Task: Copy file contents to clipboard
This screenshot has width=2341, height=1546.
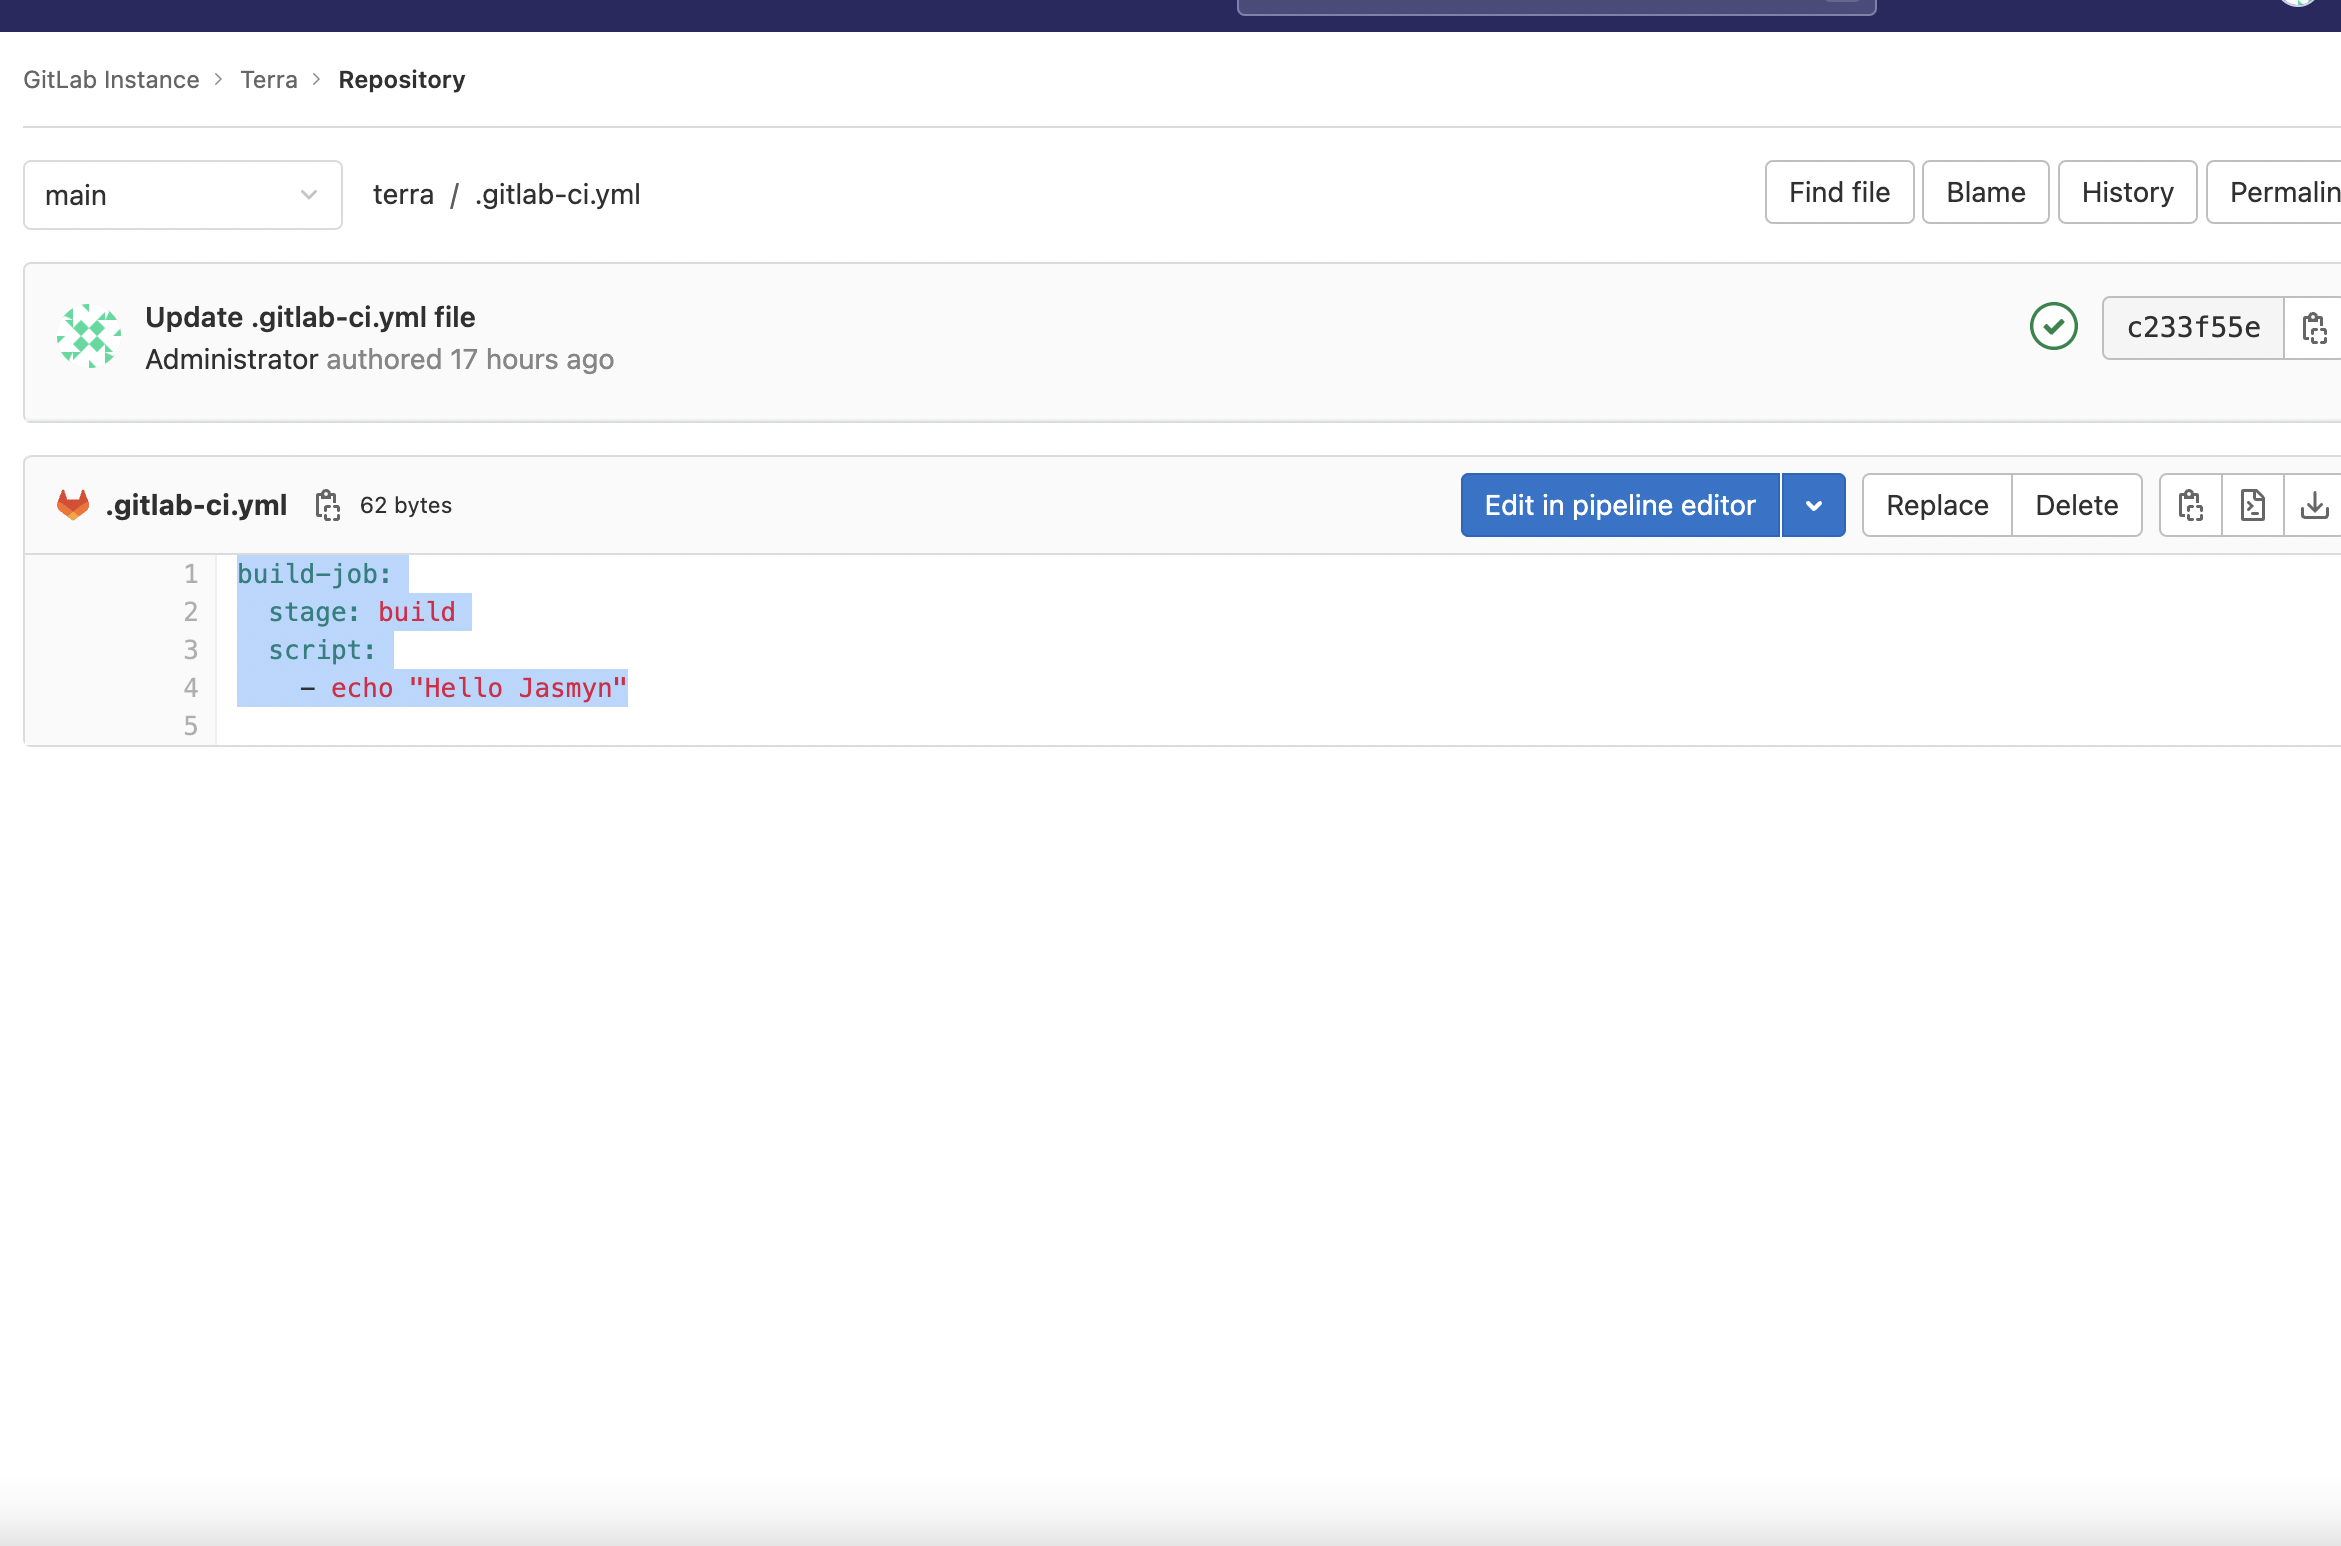Action: click(2189, 505)
